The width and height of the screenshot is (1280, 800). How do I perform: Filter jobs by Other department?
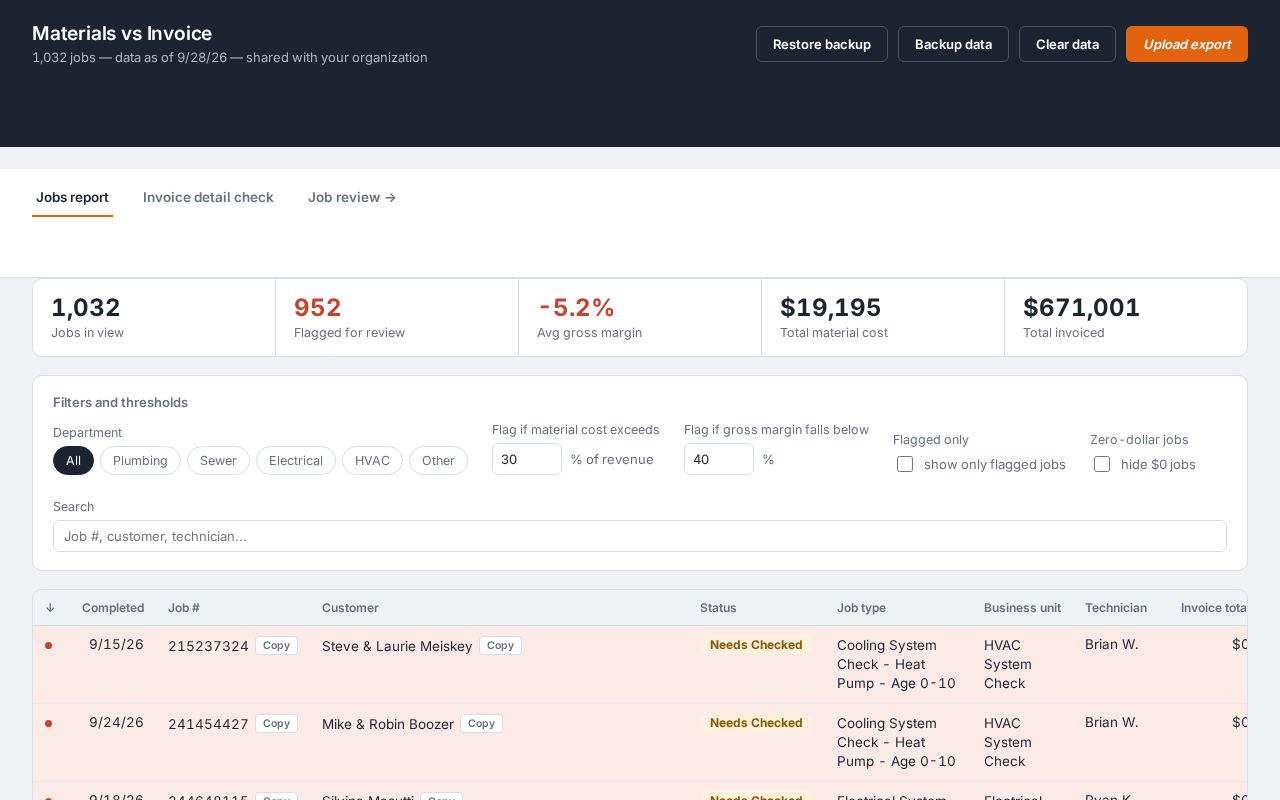(438, 460)
